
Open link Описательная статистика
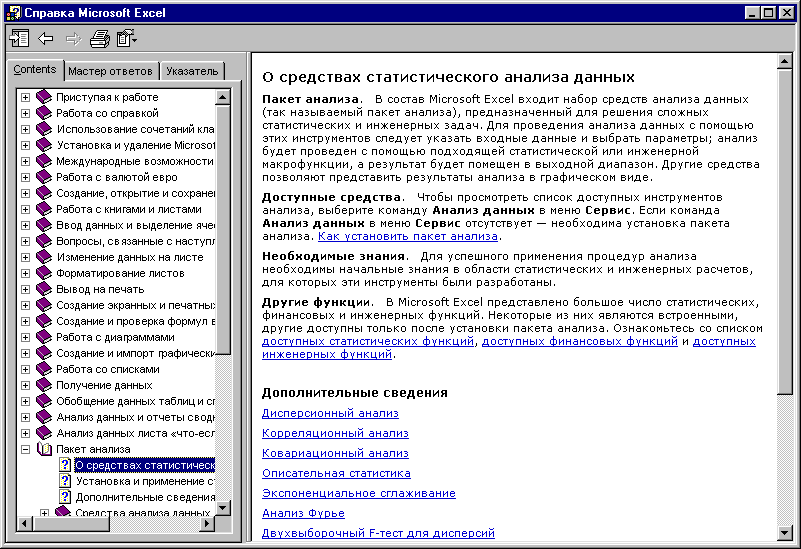click(336, 473)
